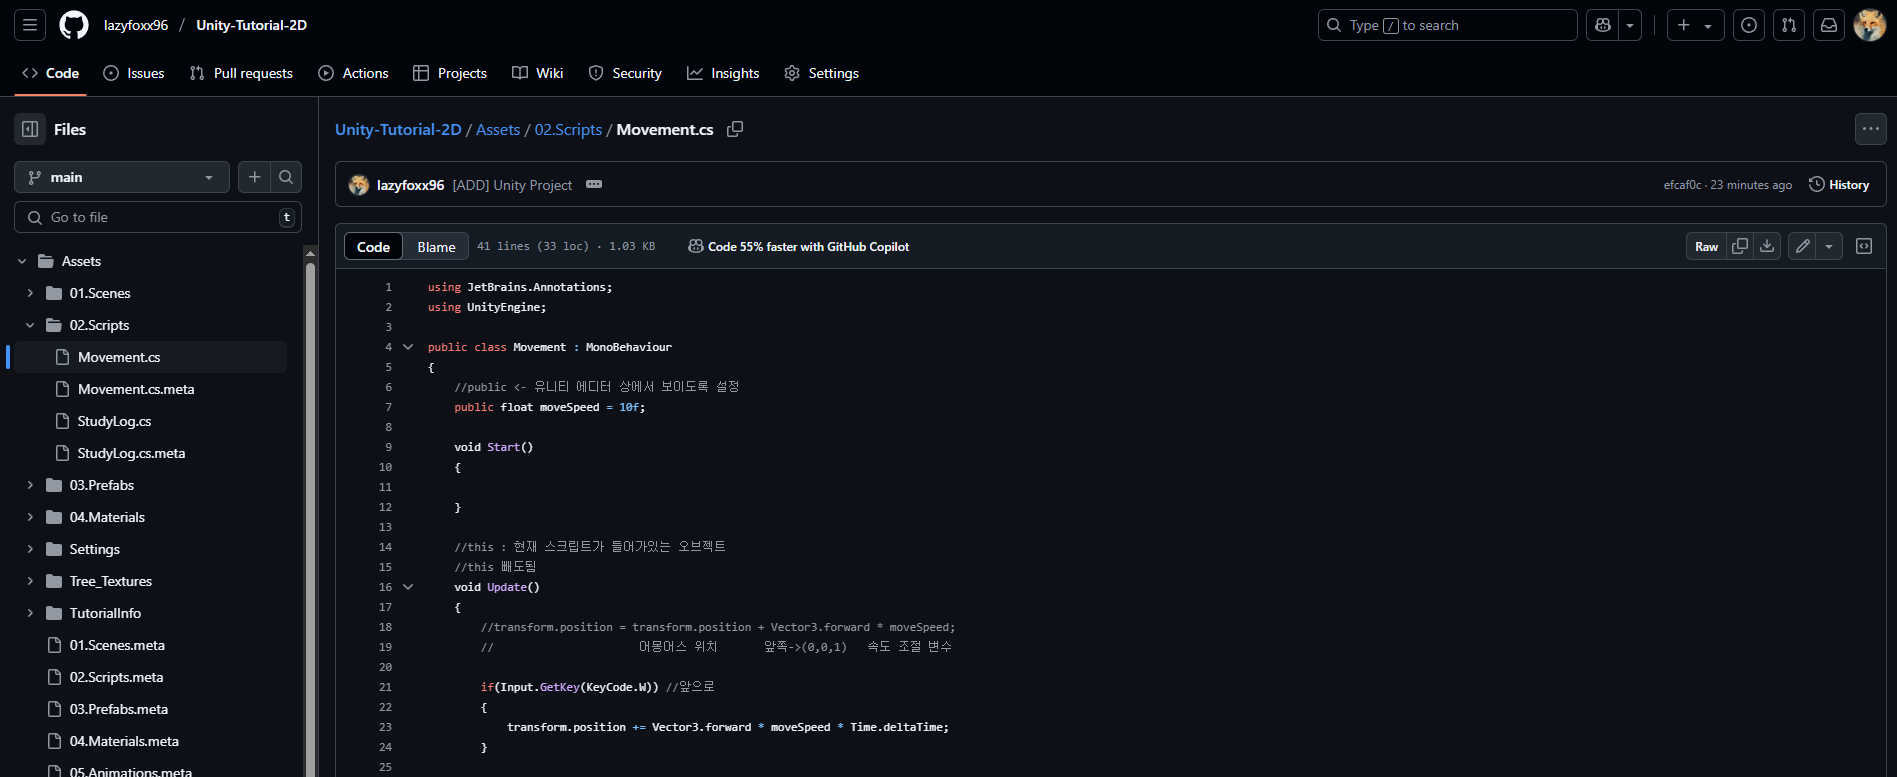Open the Insights tab
This screenshot has height=777, width=1897.
click(723, 73)
